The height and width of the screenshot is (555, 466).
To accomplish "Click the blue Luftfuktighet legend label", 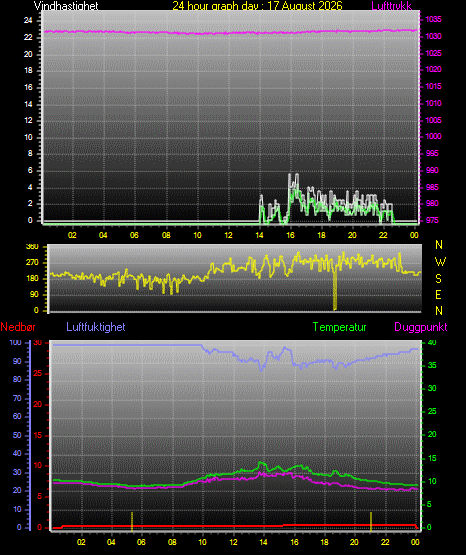I will pos(96,327).
